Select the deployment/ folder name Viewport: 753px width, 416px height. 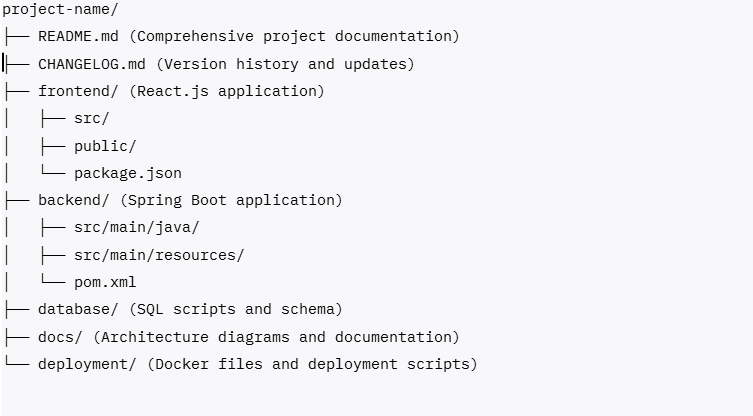point(87,364)
